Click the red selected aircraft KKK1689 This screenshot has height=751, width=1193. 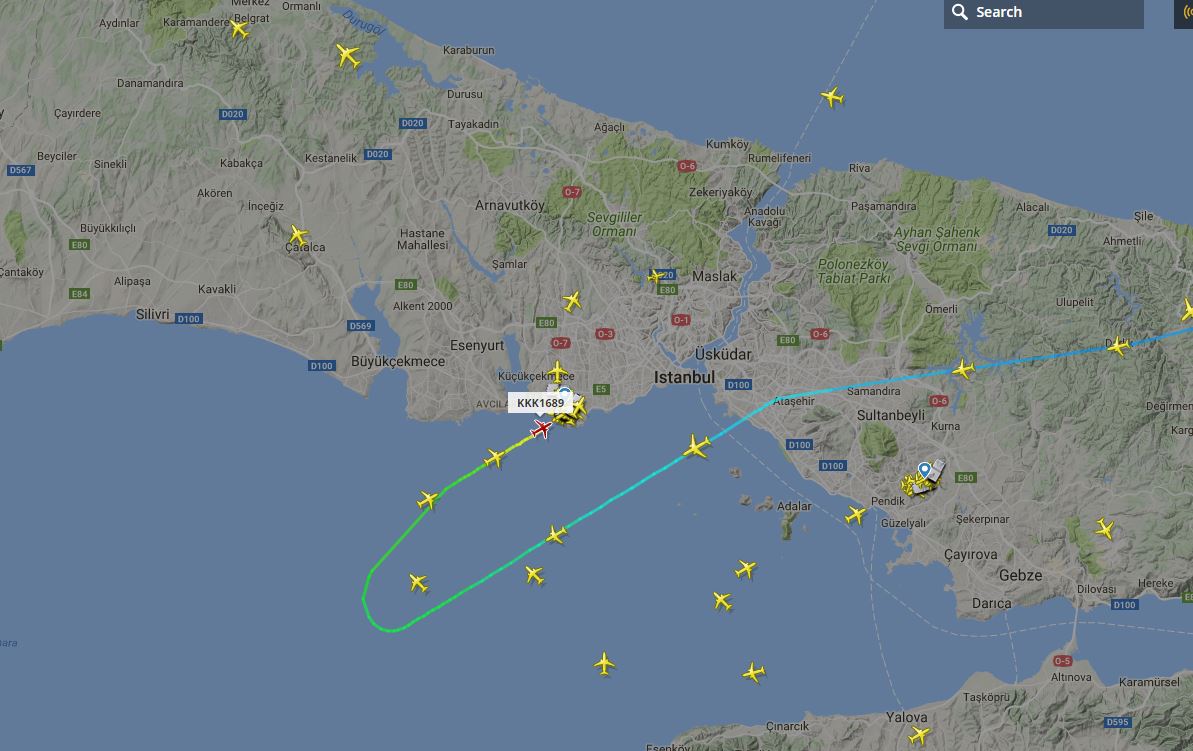541,429
